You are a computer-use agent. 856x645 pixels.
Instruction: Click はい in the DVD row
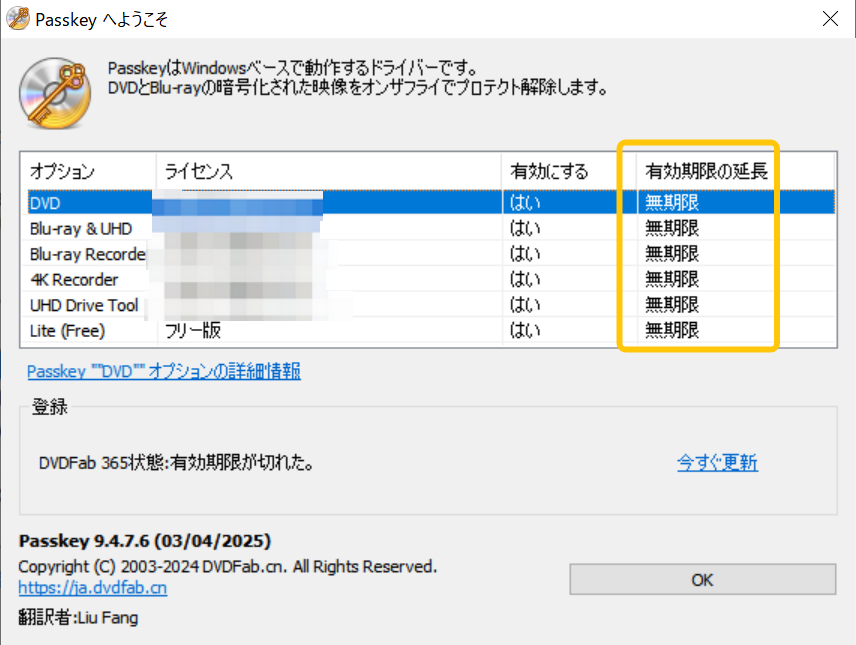pyautogui.click(x=525, y=203)
